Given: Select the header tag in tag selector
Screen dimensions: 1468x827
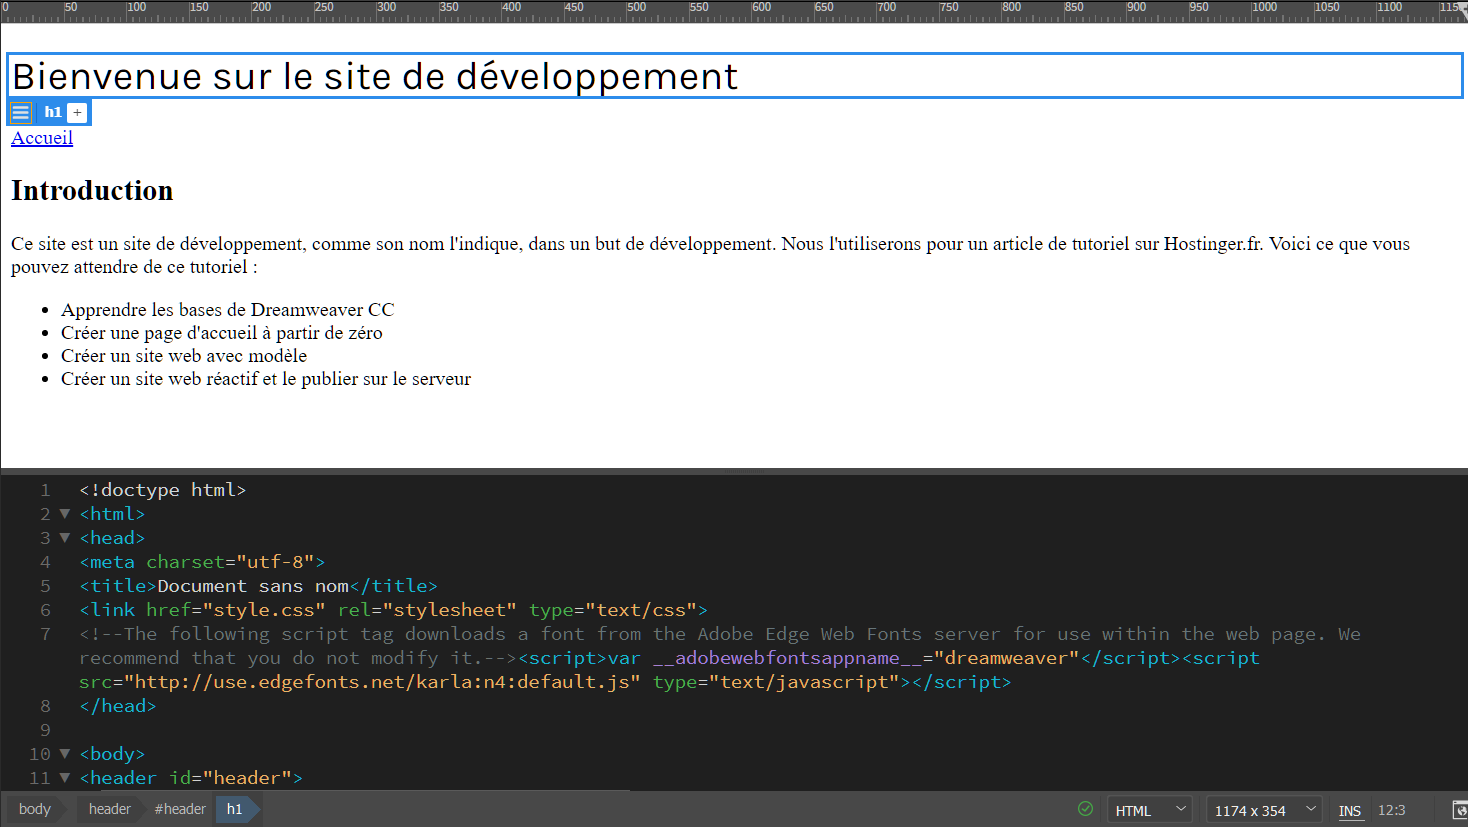Looking at the screenshot, I should (109, 809).
